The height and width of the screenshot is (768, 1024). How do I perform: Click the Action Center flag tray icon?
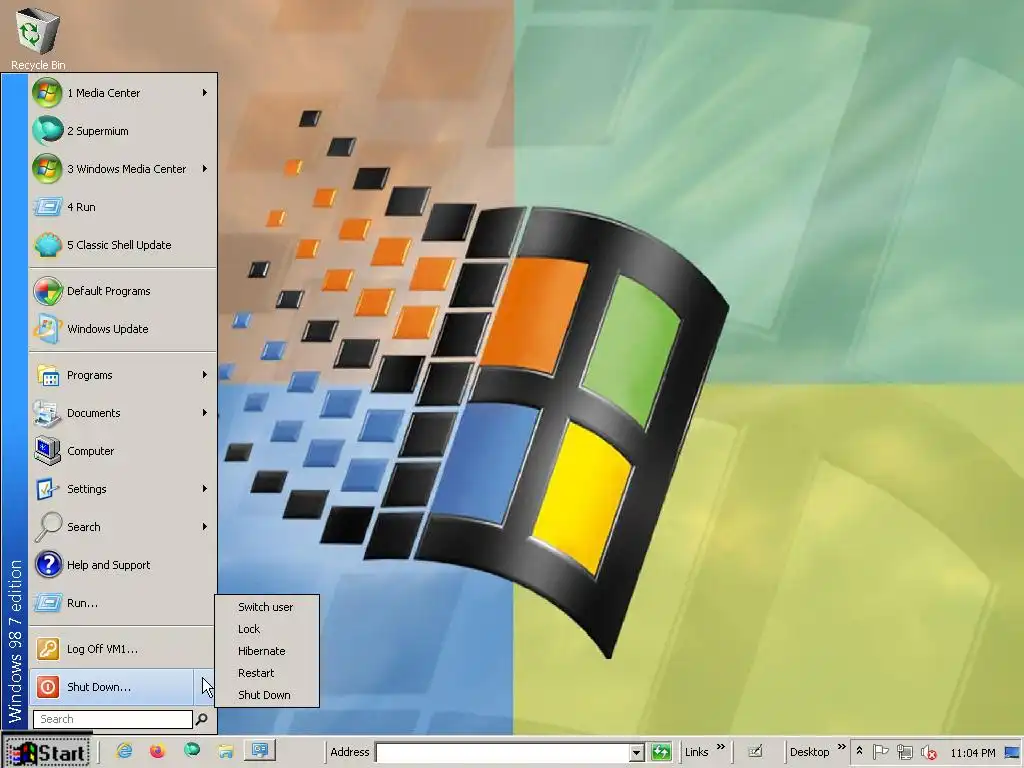[x=881, y=752]
